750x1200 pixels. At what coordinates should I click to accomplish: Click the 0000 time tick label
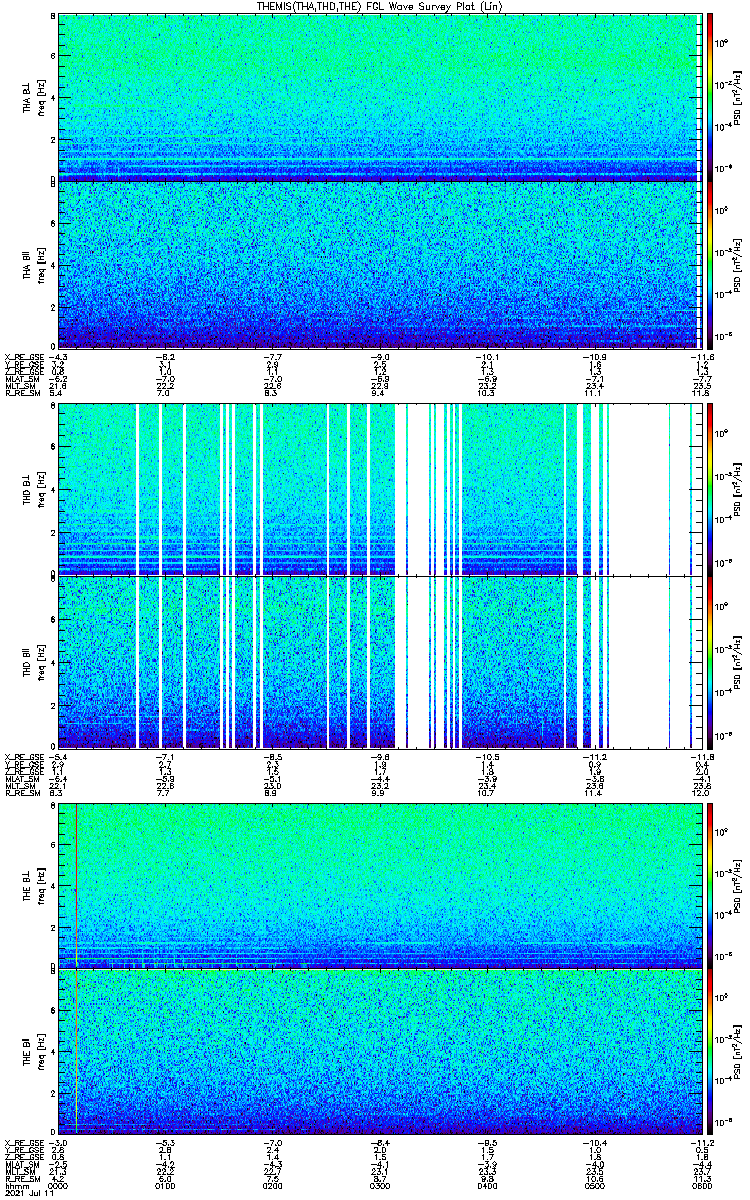pyautogui.click(x=58, y=1186)
